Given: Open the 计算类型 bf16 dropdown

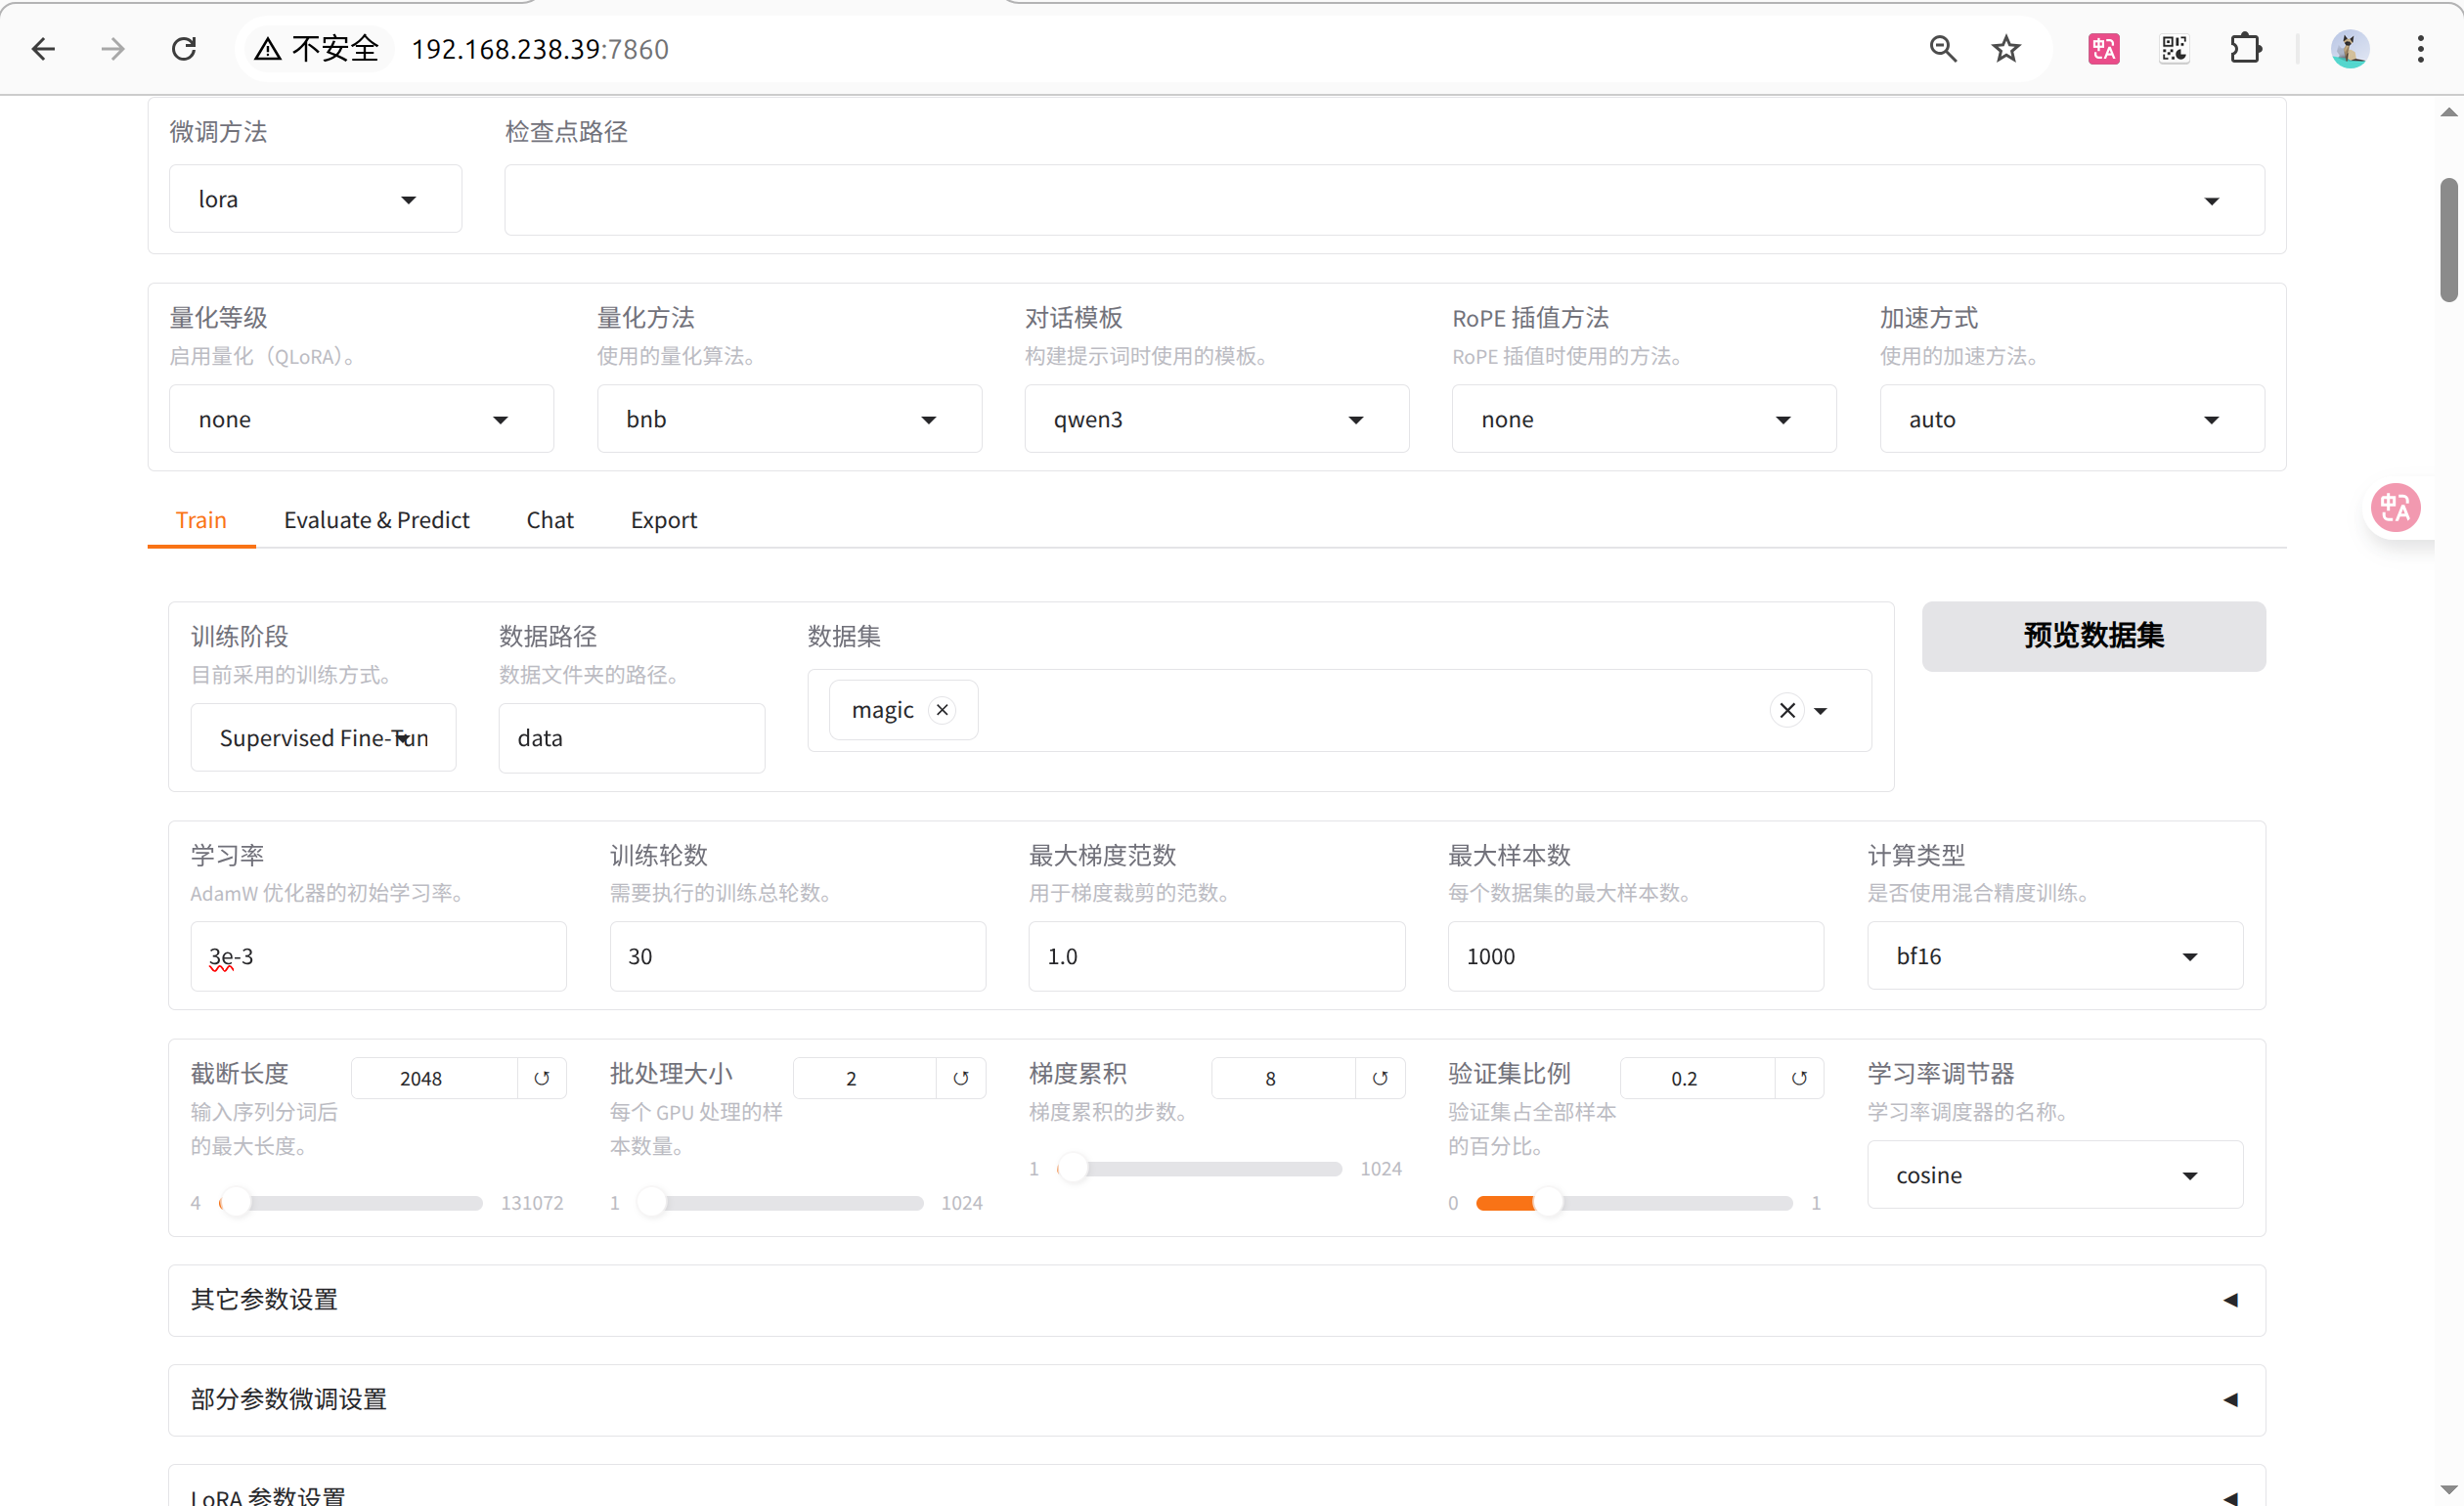Looking at the screenshot, I should click(2054, 956).
